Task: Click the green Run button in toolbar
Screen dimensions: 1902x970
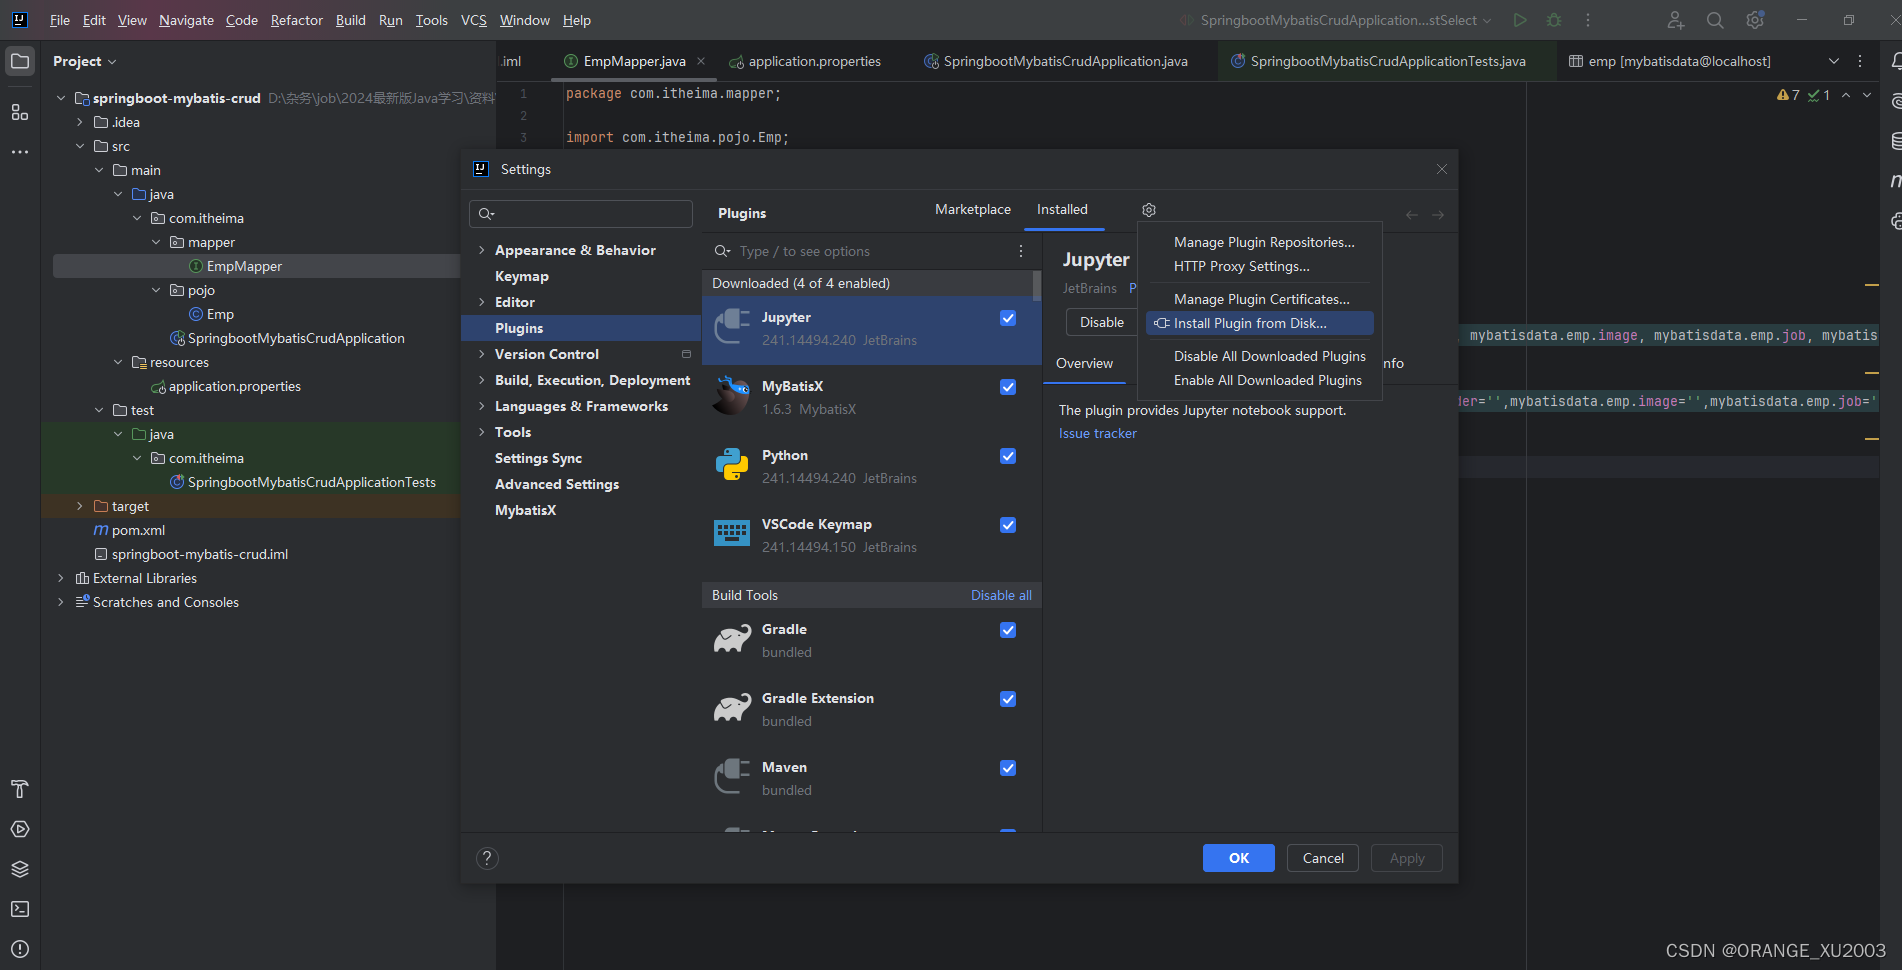Action: coord(1520,20)
